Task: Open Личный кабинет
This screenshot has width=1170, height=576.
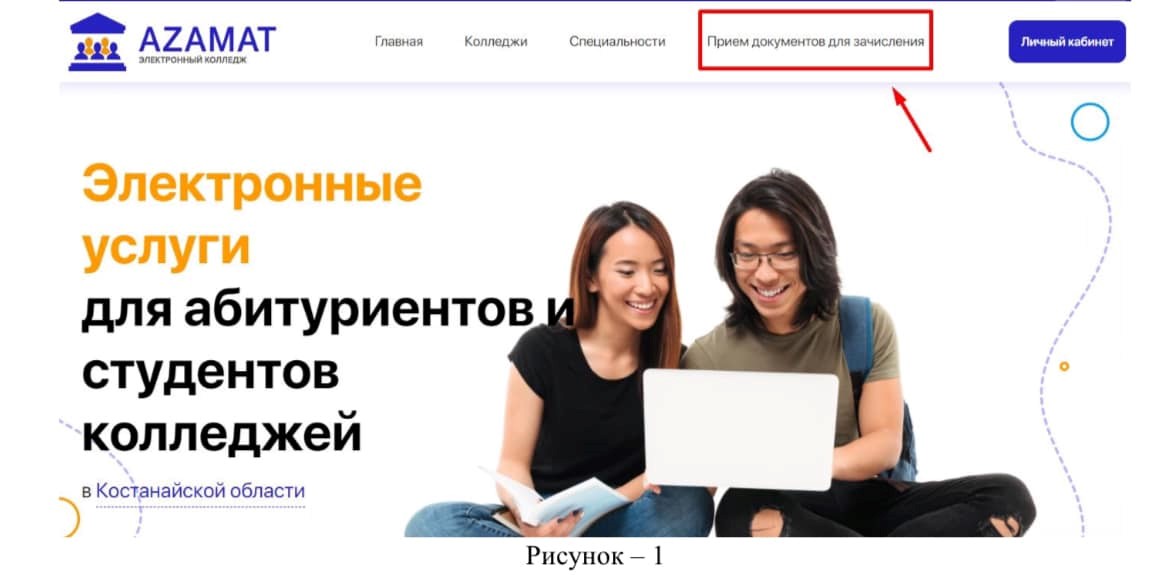Action: pyautogui.click(x=1067, y=42)
